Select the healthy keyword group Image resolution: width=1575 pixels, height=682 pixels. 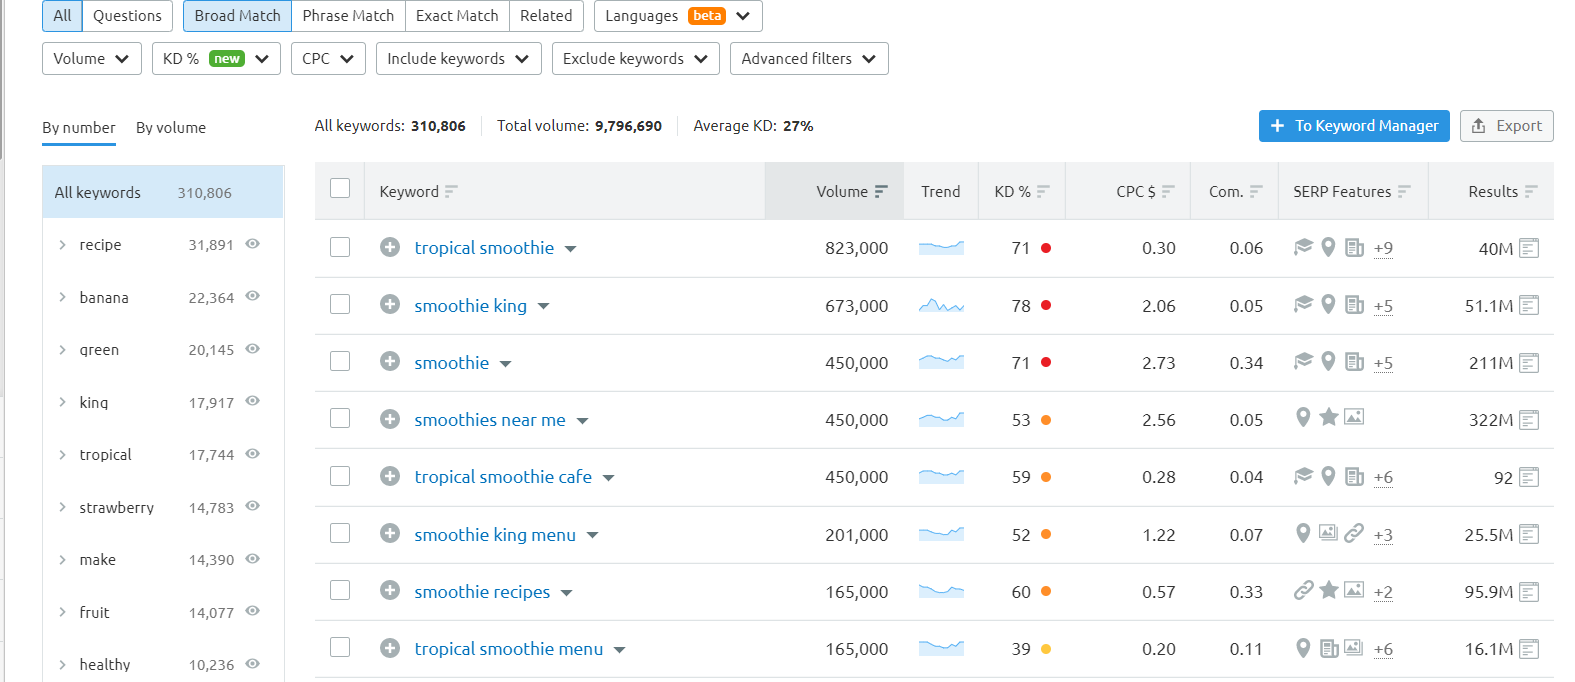(105, 665)
